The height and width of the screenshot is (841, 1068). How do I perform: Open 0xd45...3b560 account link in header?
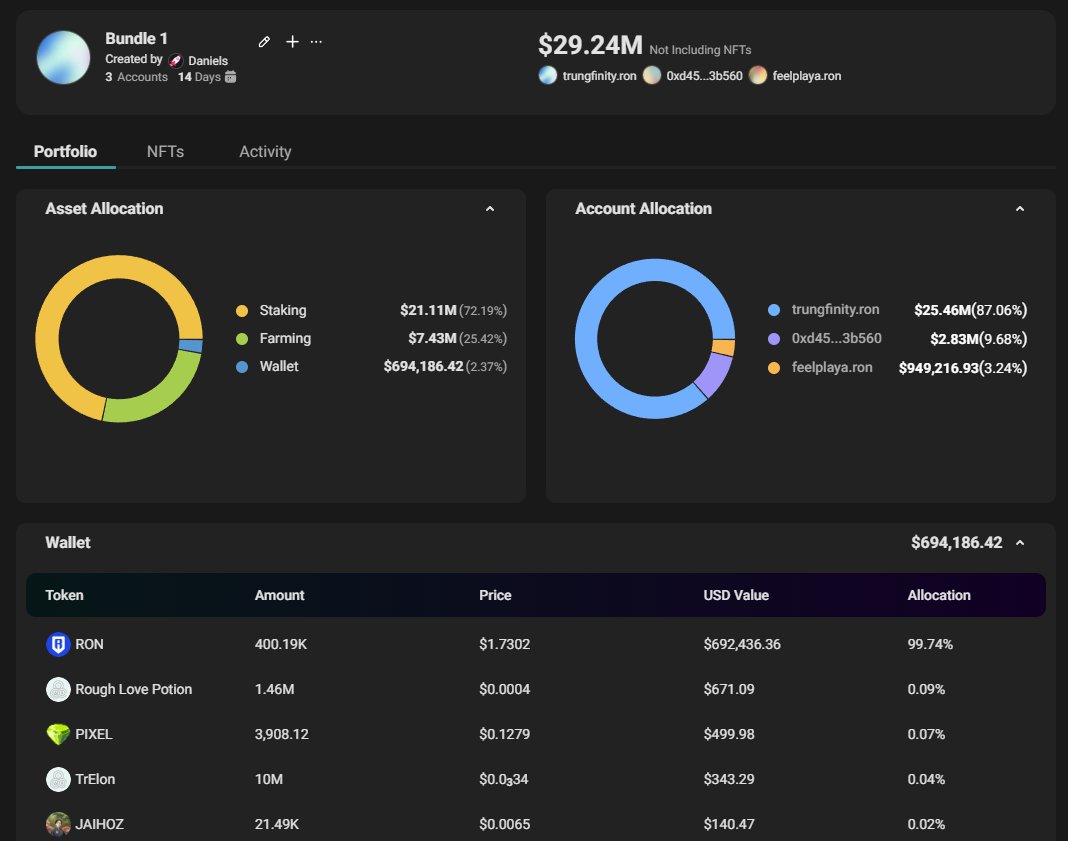pos(704,76)
